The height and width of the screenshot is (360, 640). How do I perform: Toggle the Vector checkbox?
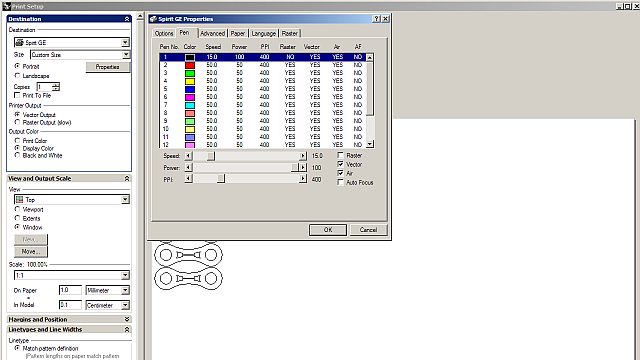point(340,164)
